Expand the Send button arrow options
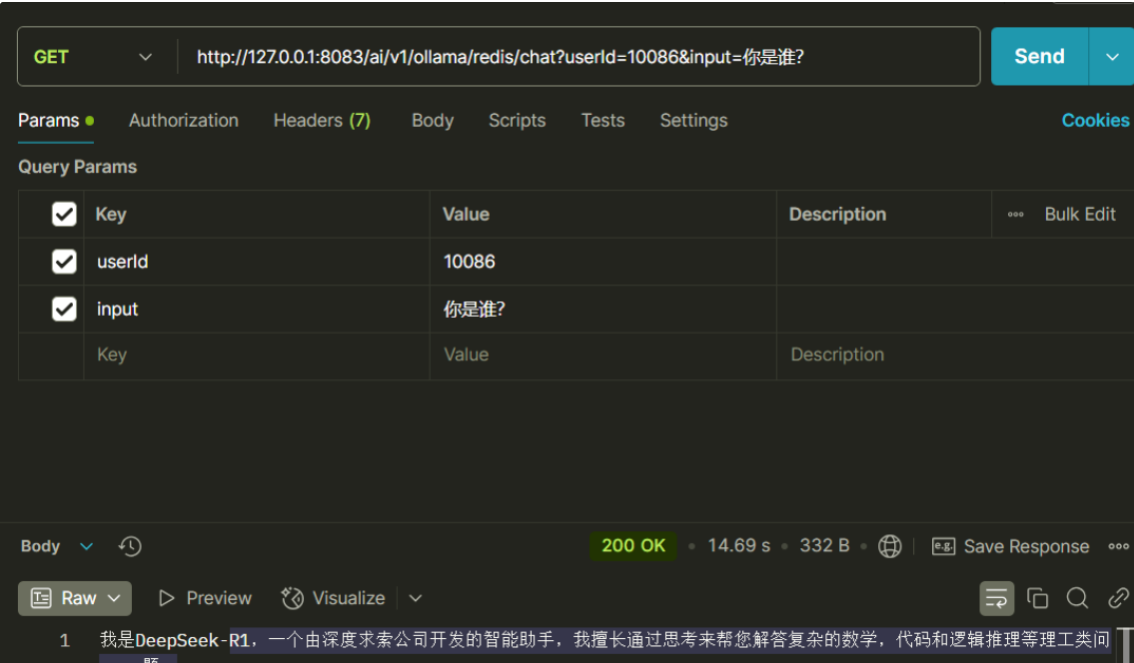1134x663 pixels. click(x=1112, y=56)
